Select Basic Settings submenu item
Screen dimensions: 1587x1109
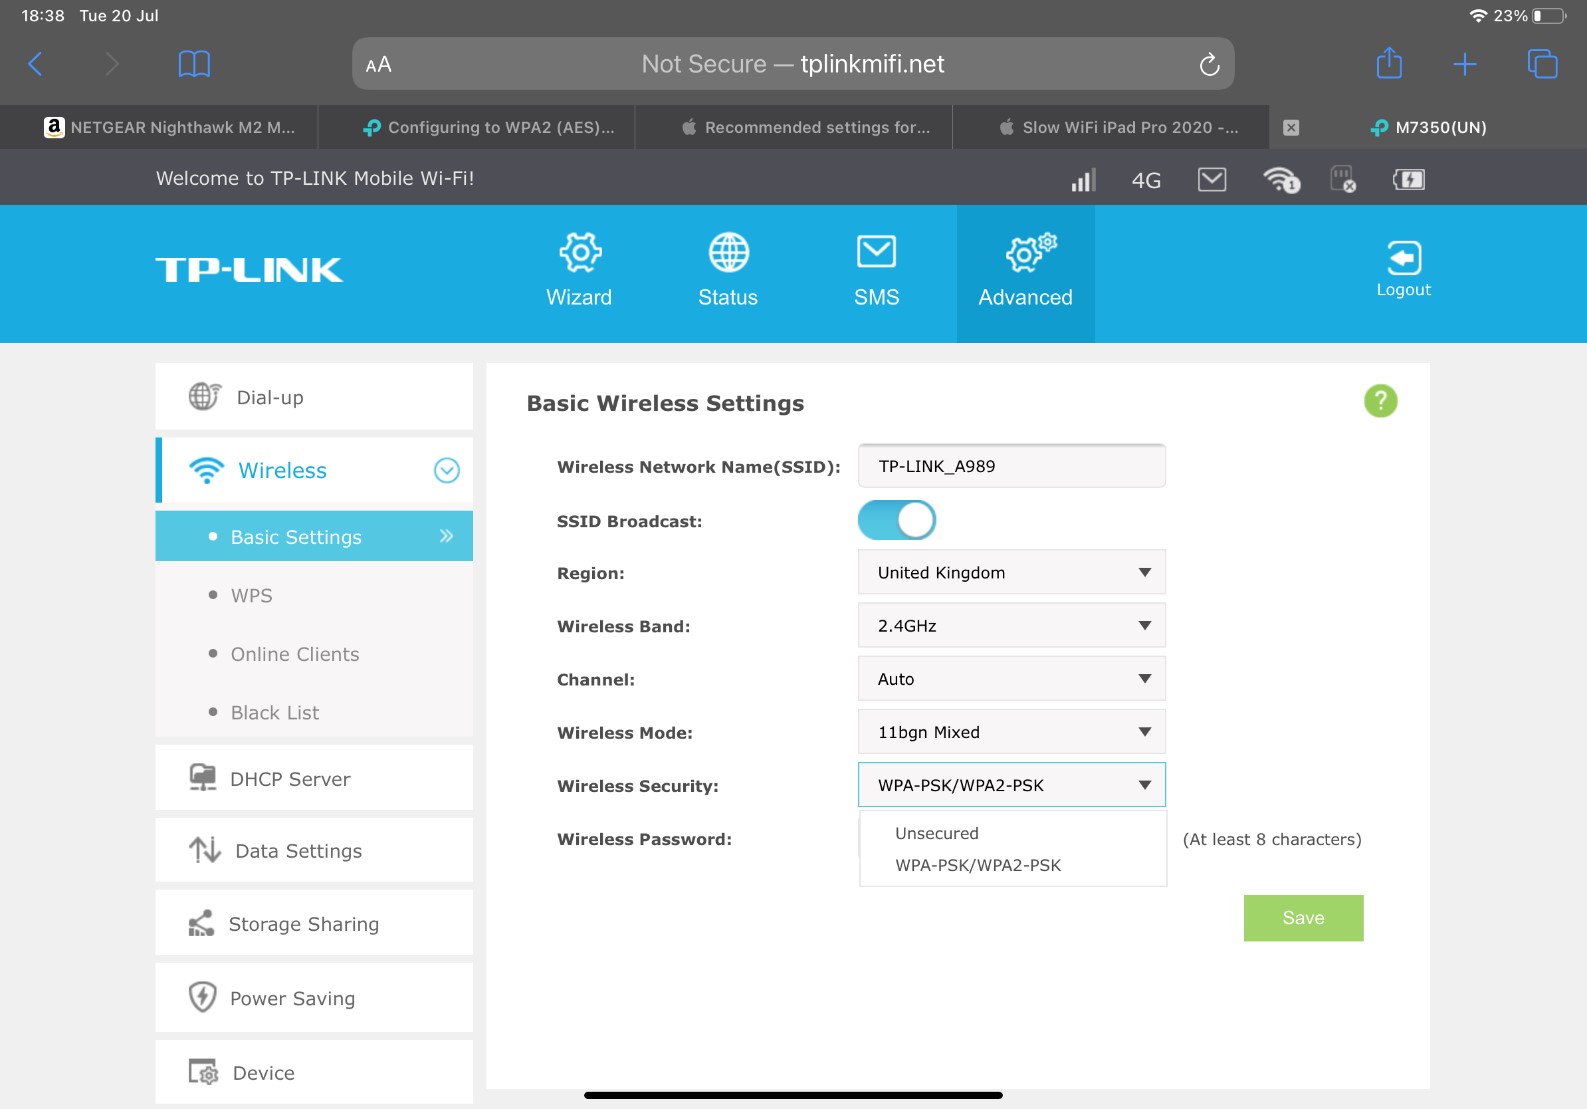[x=314, y=537]
